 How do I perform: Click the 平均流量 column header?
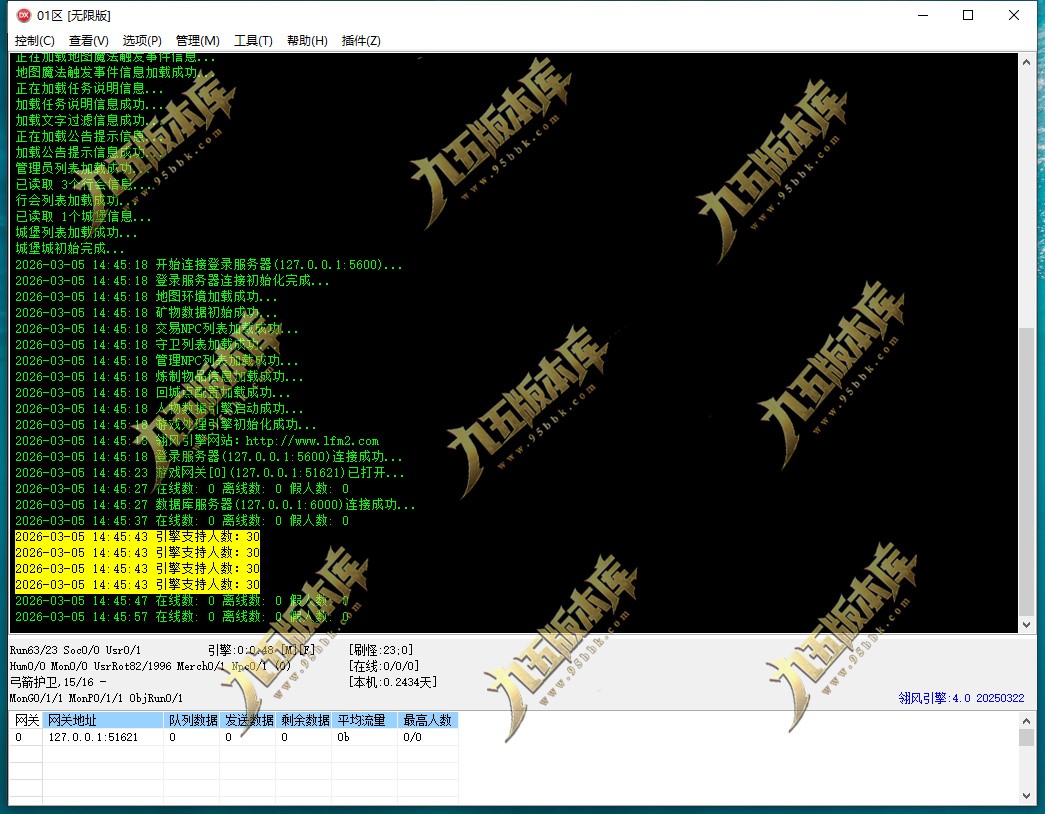point(365,720)
